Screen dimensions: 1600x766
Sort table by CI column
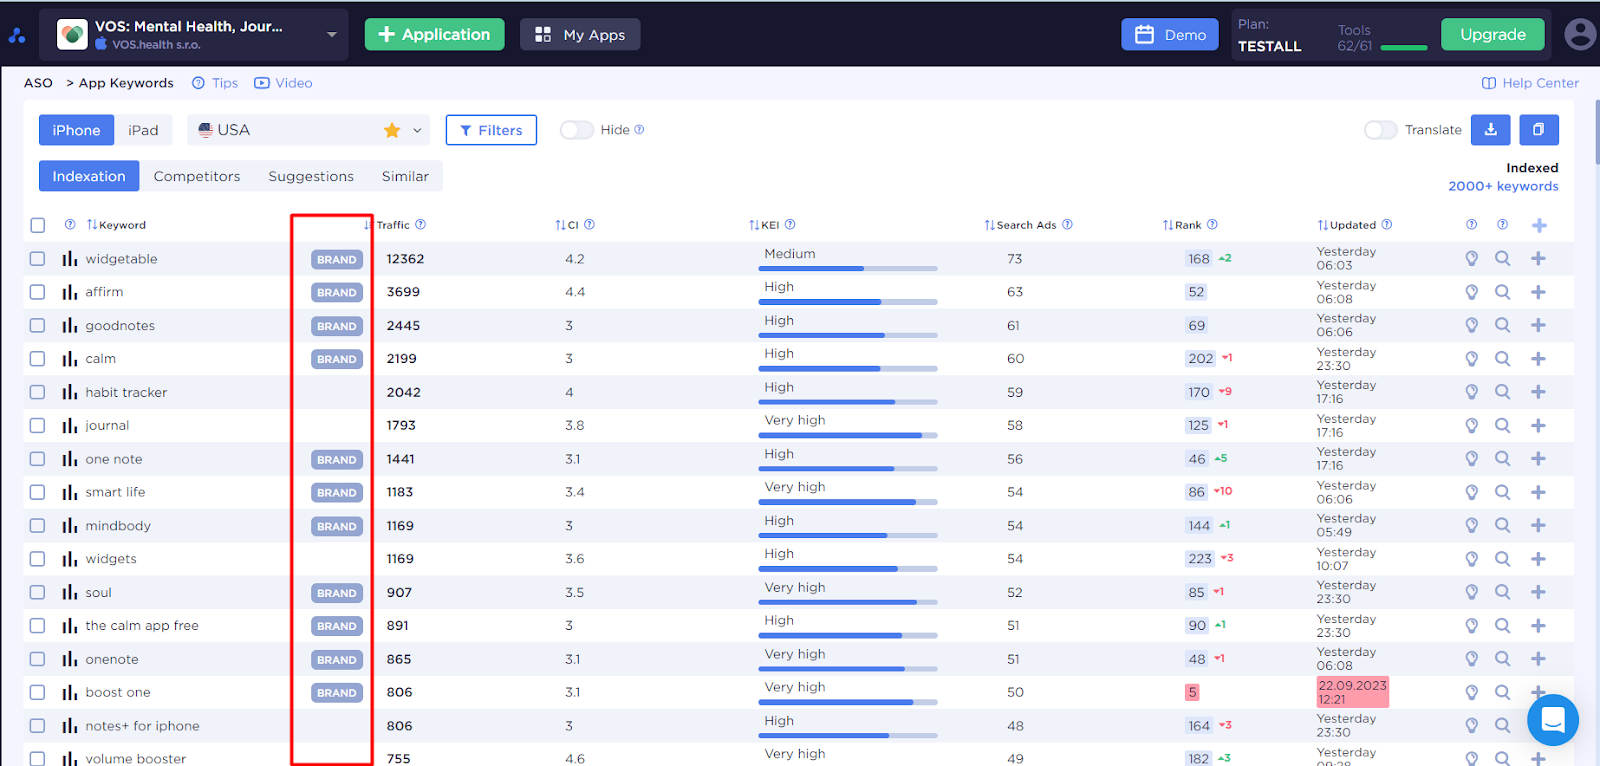click(567, 225)
